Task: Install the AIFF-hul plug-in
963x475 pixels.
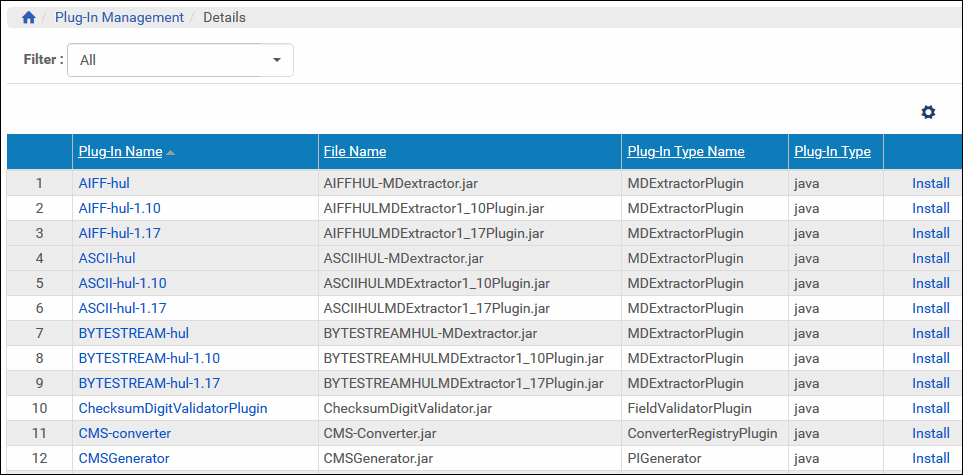Action: pos(930,183)
